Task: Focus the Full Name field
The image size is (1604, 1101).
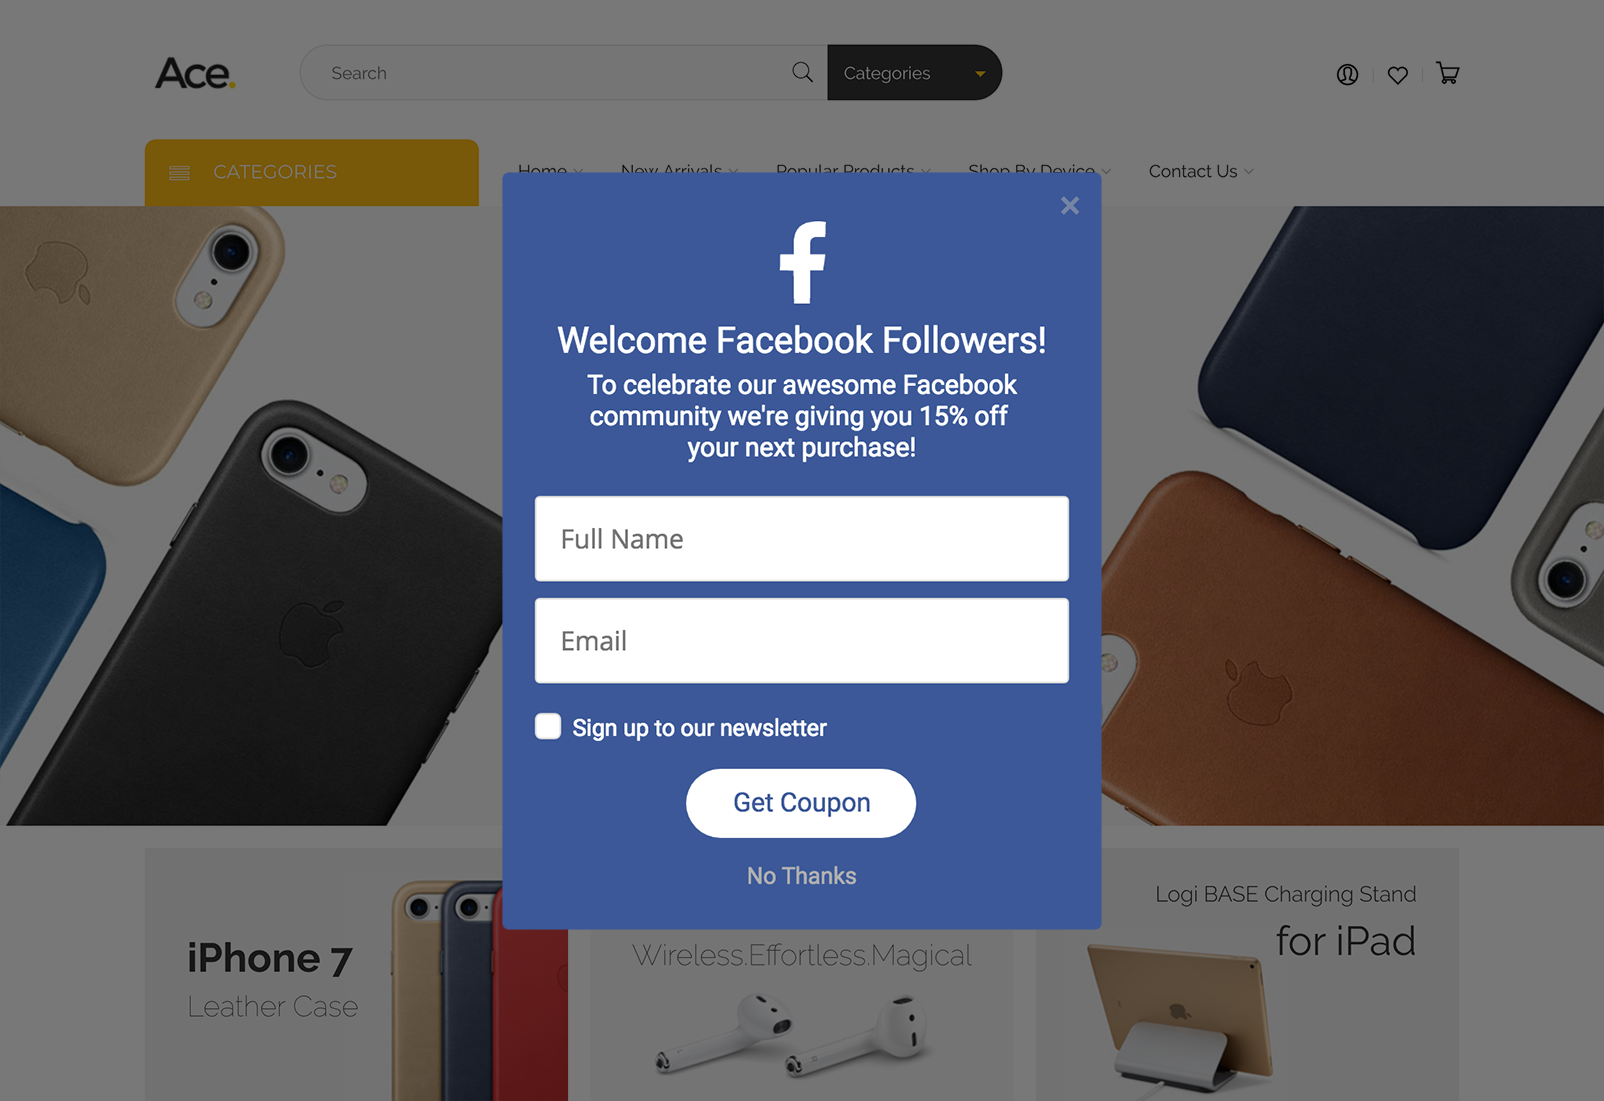Action: coord(802,539)
